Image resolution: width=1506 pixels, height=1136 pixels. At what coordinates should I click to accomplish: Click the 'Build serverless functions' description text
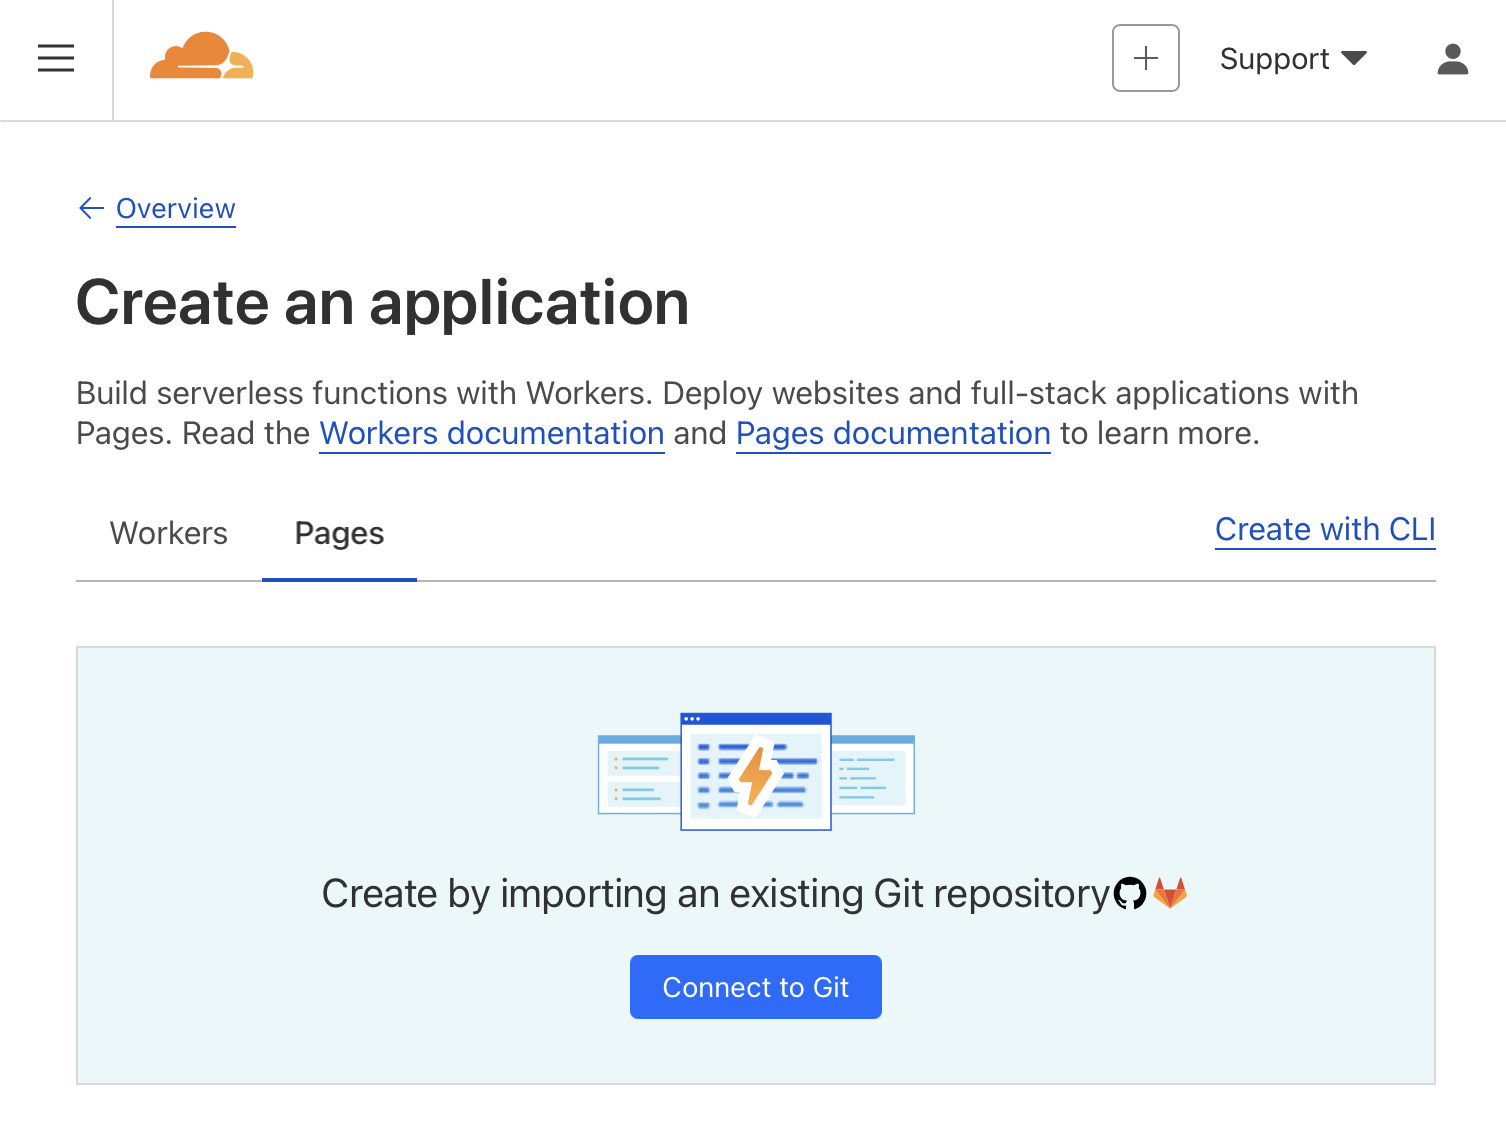(716, 393)
